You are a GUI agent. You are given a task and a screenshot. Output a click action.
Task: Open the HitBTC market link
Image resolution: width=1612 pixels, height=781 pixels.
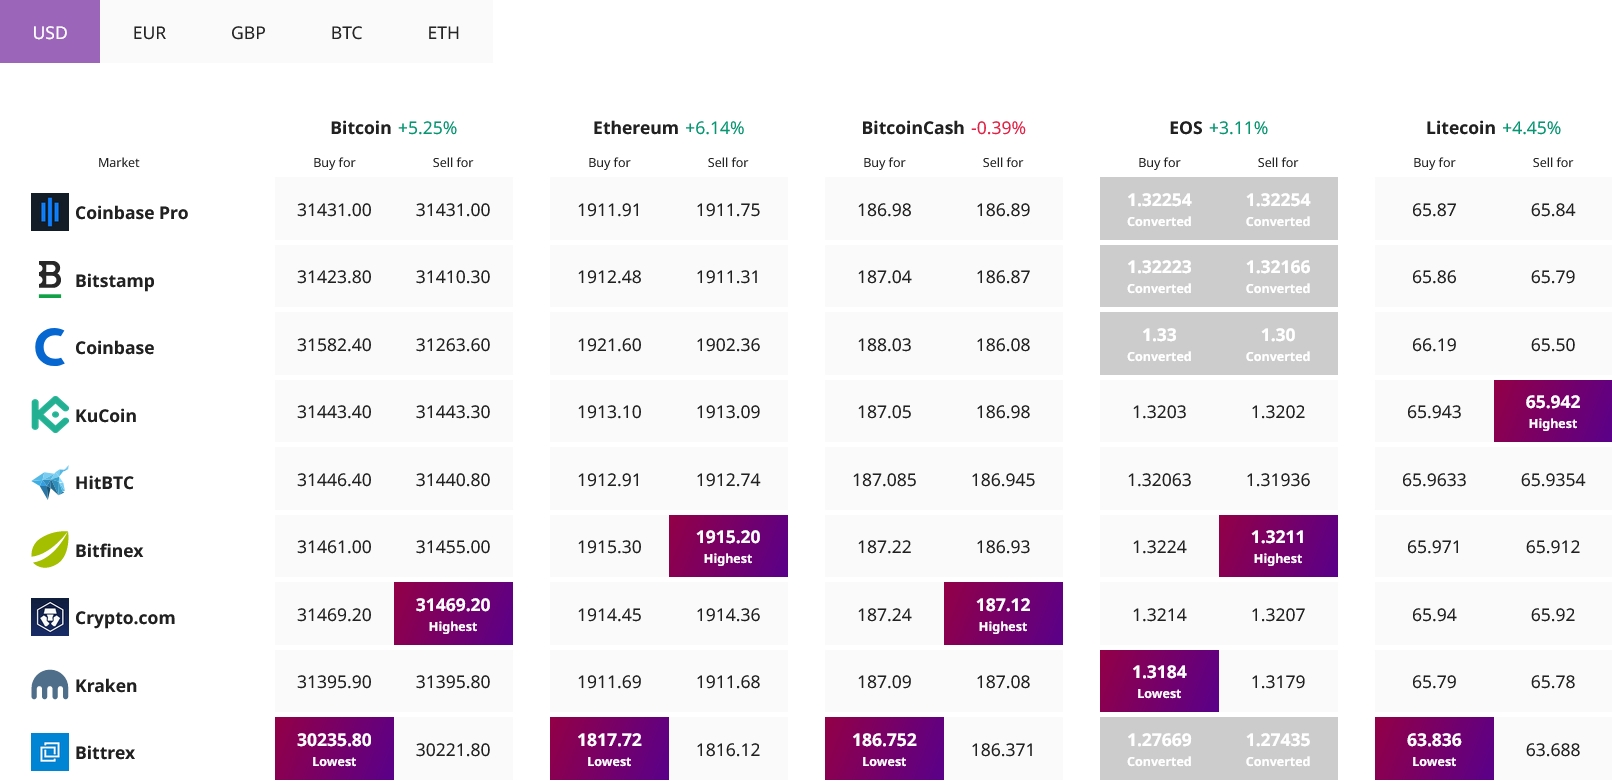click(104, 482)
